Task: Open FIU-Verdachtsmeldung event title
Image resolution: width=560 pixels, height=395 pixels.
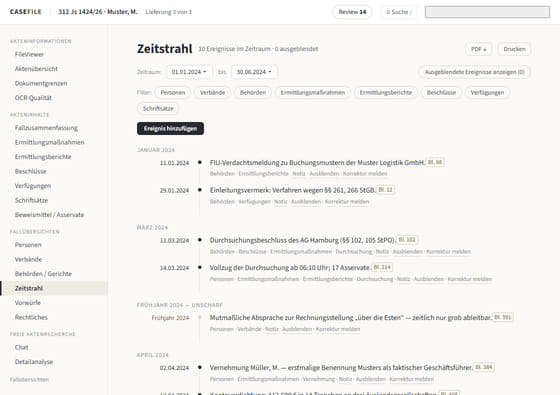Action: pos(318,162)
